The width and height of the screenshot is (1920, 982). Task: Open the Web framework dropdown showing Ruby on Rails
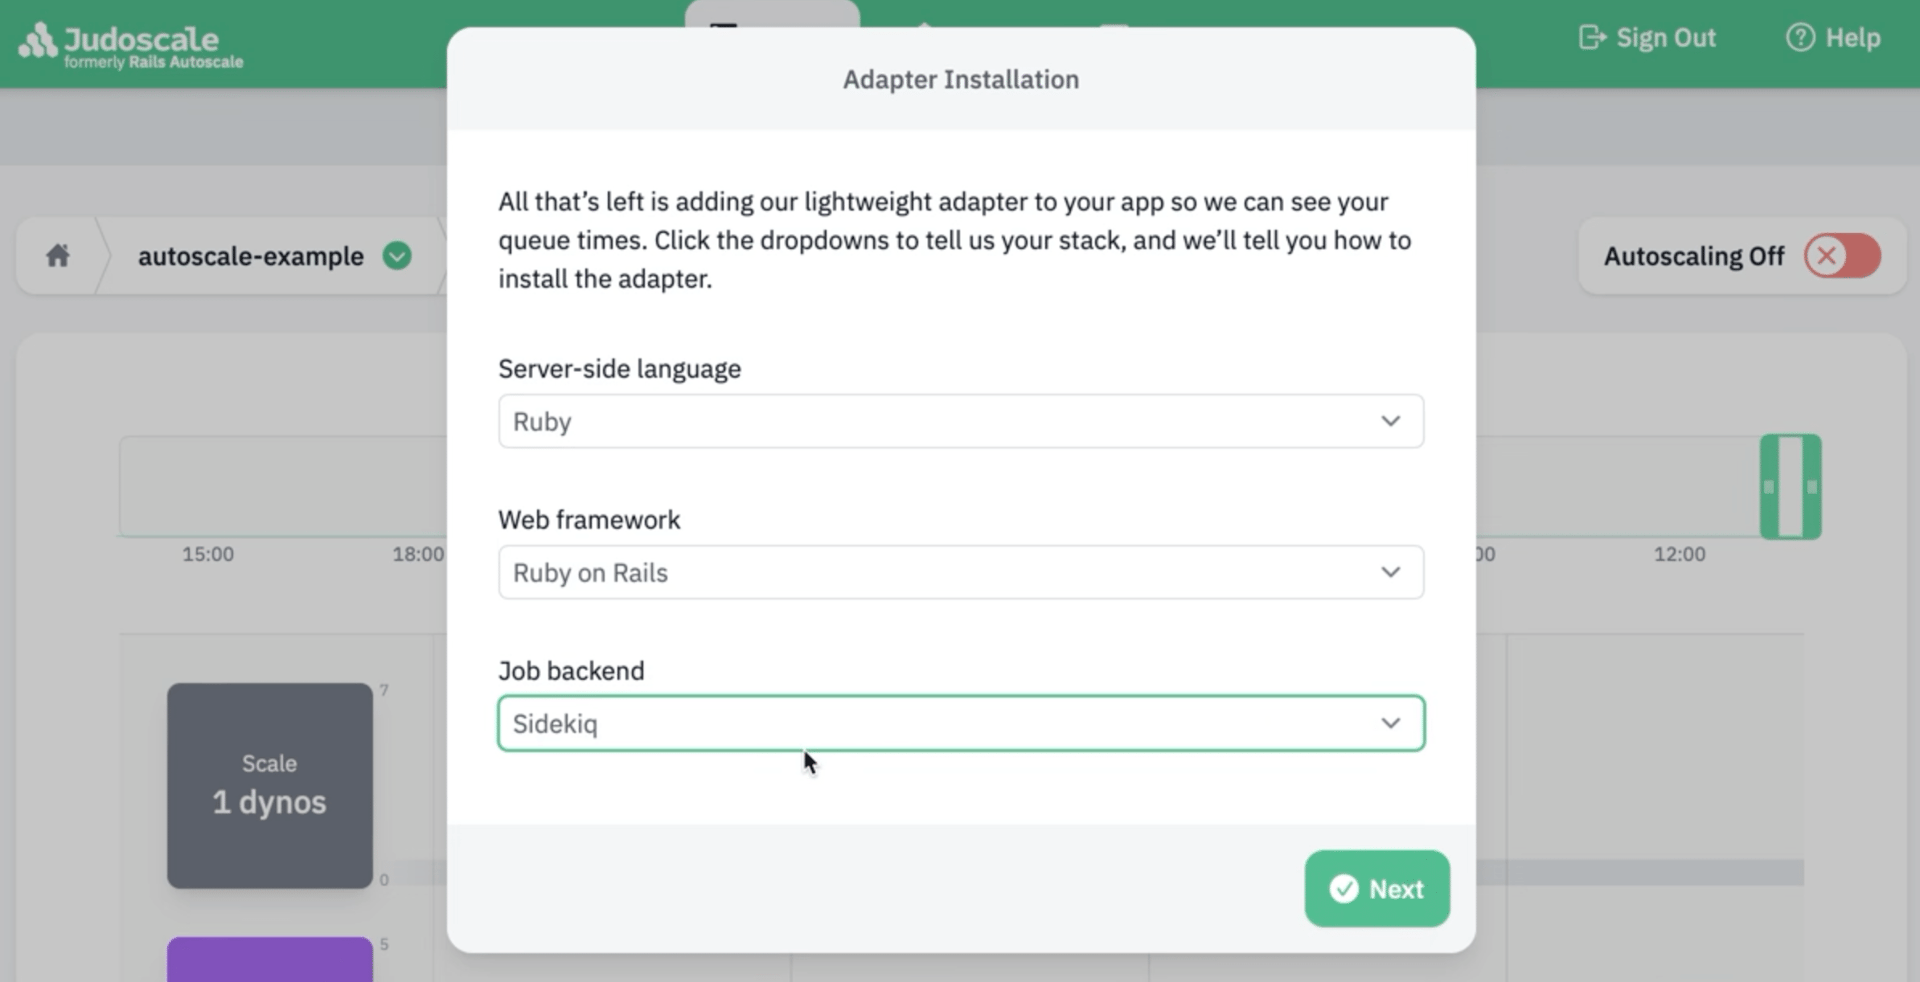click(x=960, y=572)
